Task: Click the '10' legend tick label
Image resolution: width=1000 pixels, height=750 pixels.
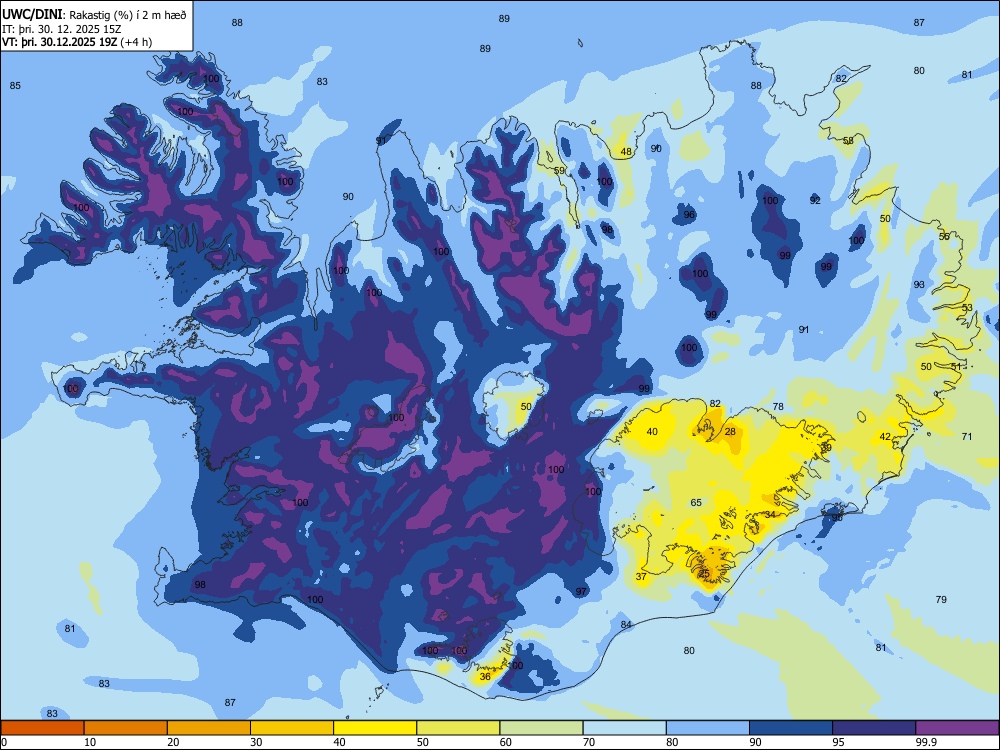Action: 90,742
